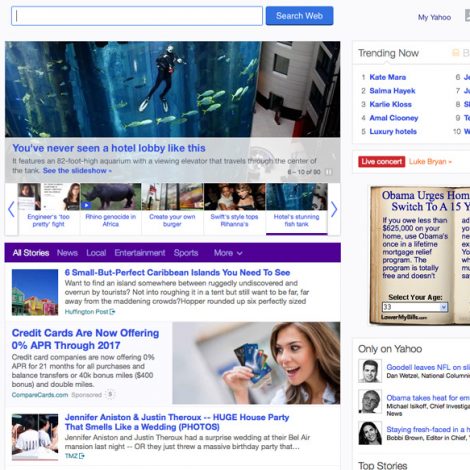The image size is (470, 470).
Task: Select the Create your own burger thumbnail
Action: 172,208
